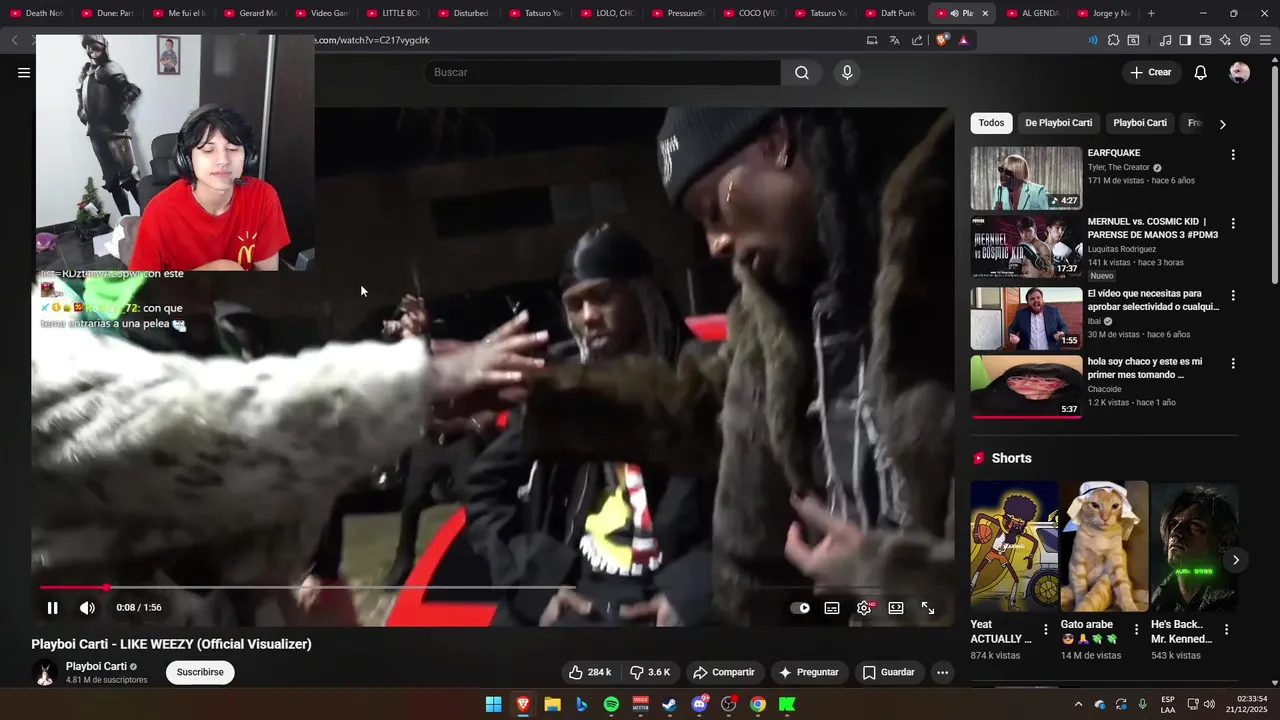
Task: Toggle the browser sidebar panel
Action: [x=1185, y=40]
